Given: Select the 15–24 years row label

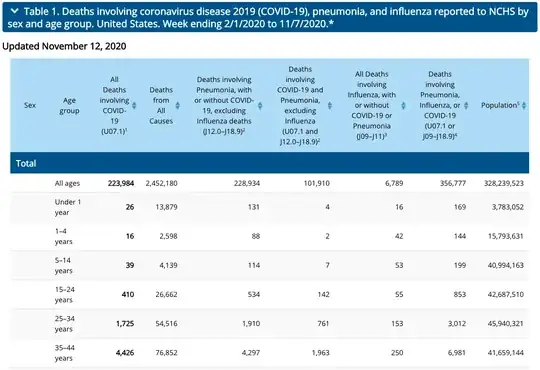Looking at the screenshot, I should [64, 295].
